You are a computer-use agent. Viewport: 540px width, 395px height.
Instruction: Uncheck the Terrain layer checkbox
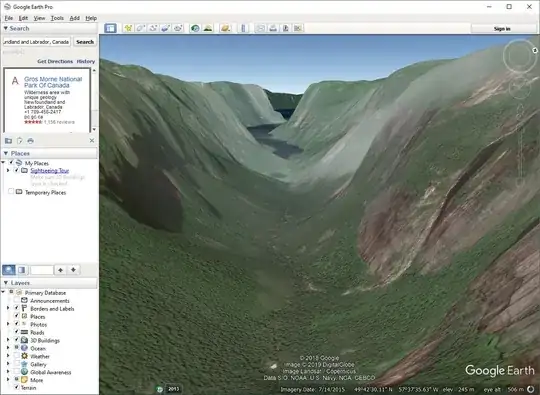[x=16, y=387]
